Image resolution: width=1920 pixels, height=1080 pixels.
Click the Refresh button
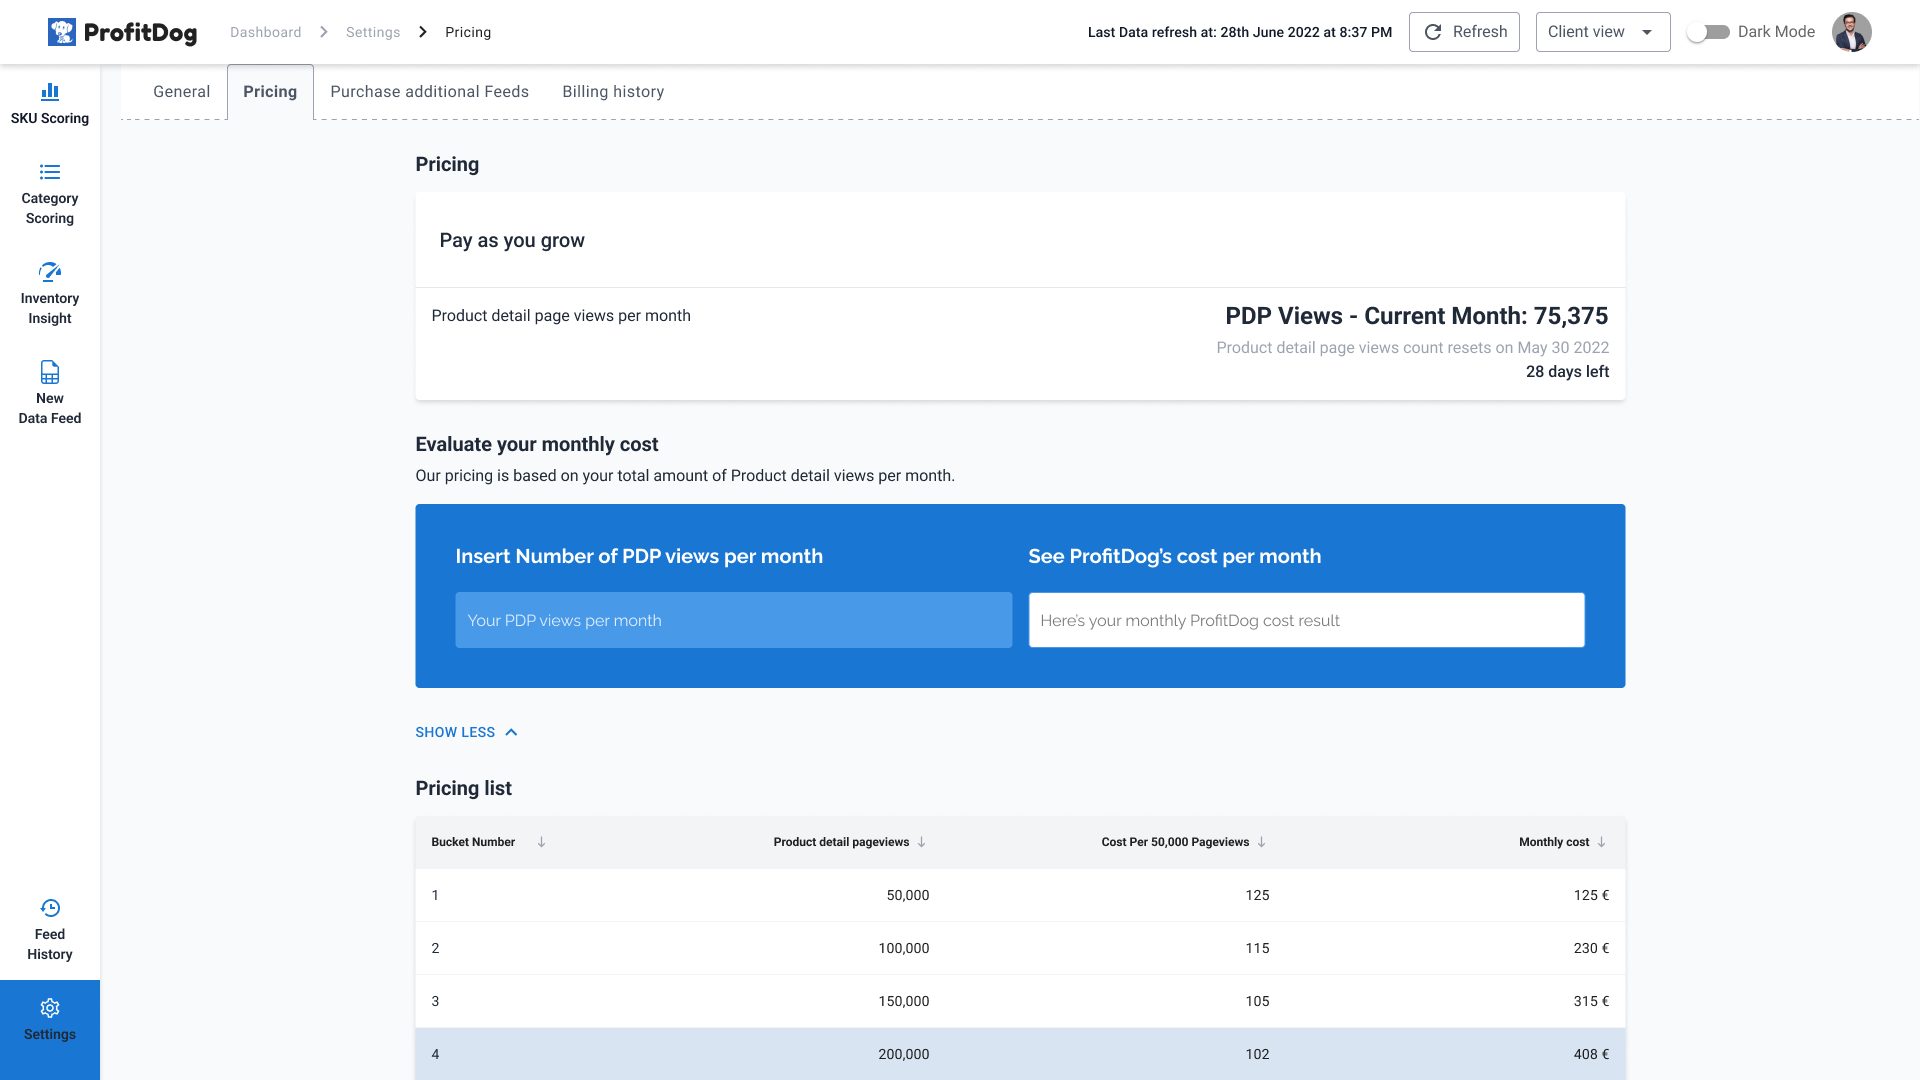click(1464, 32)
